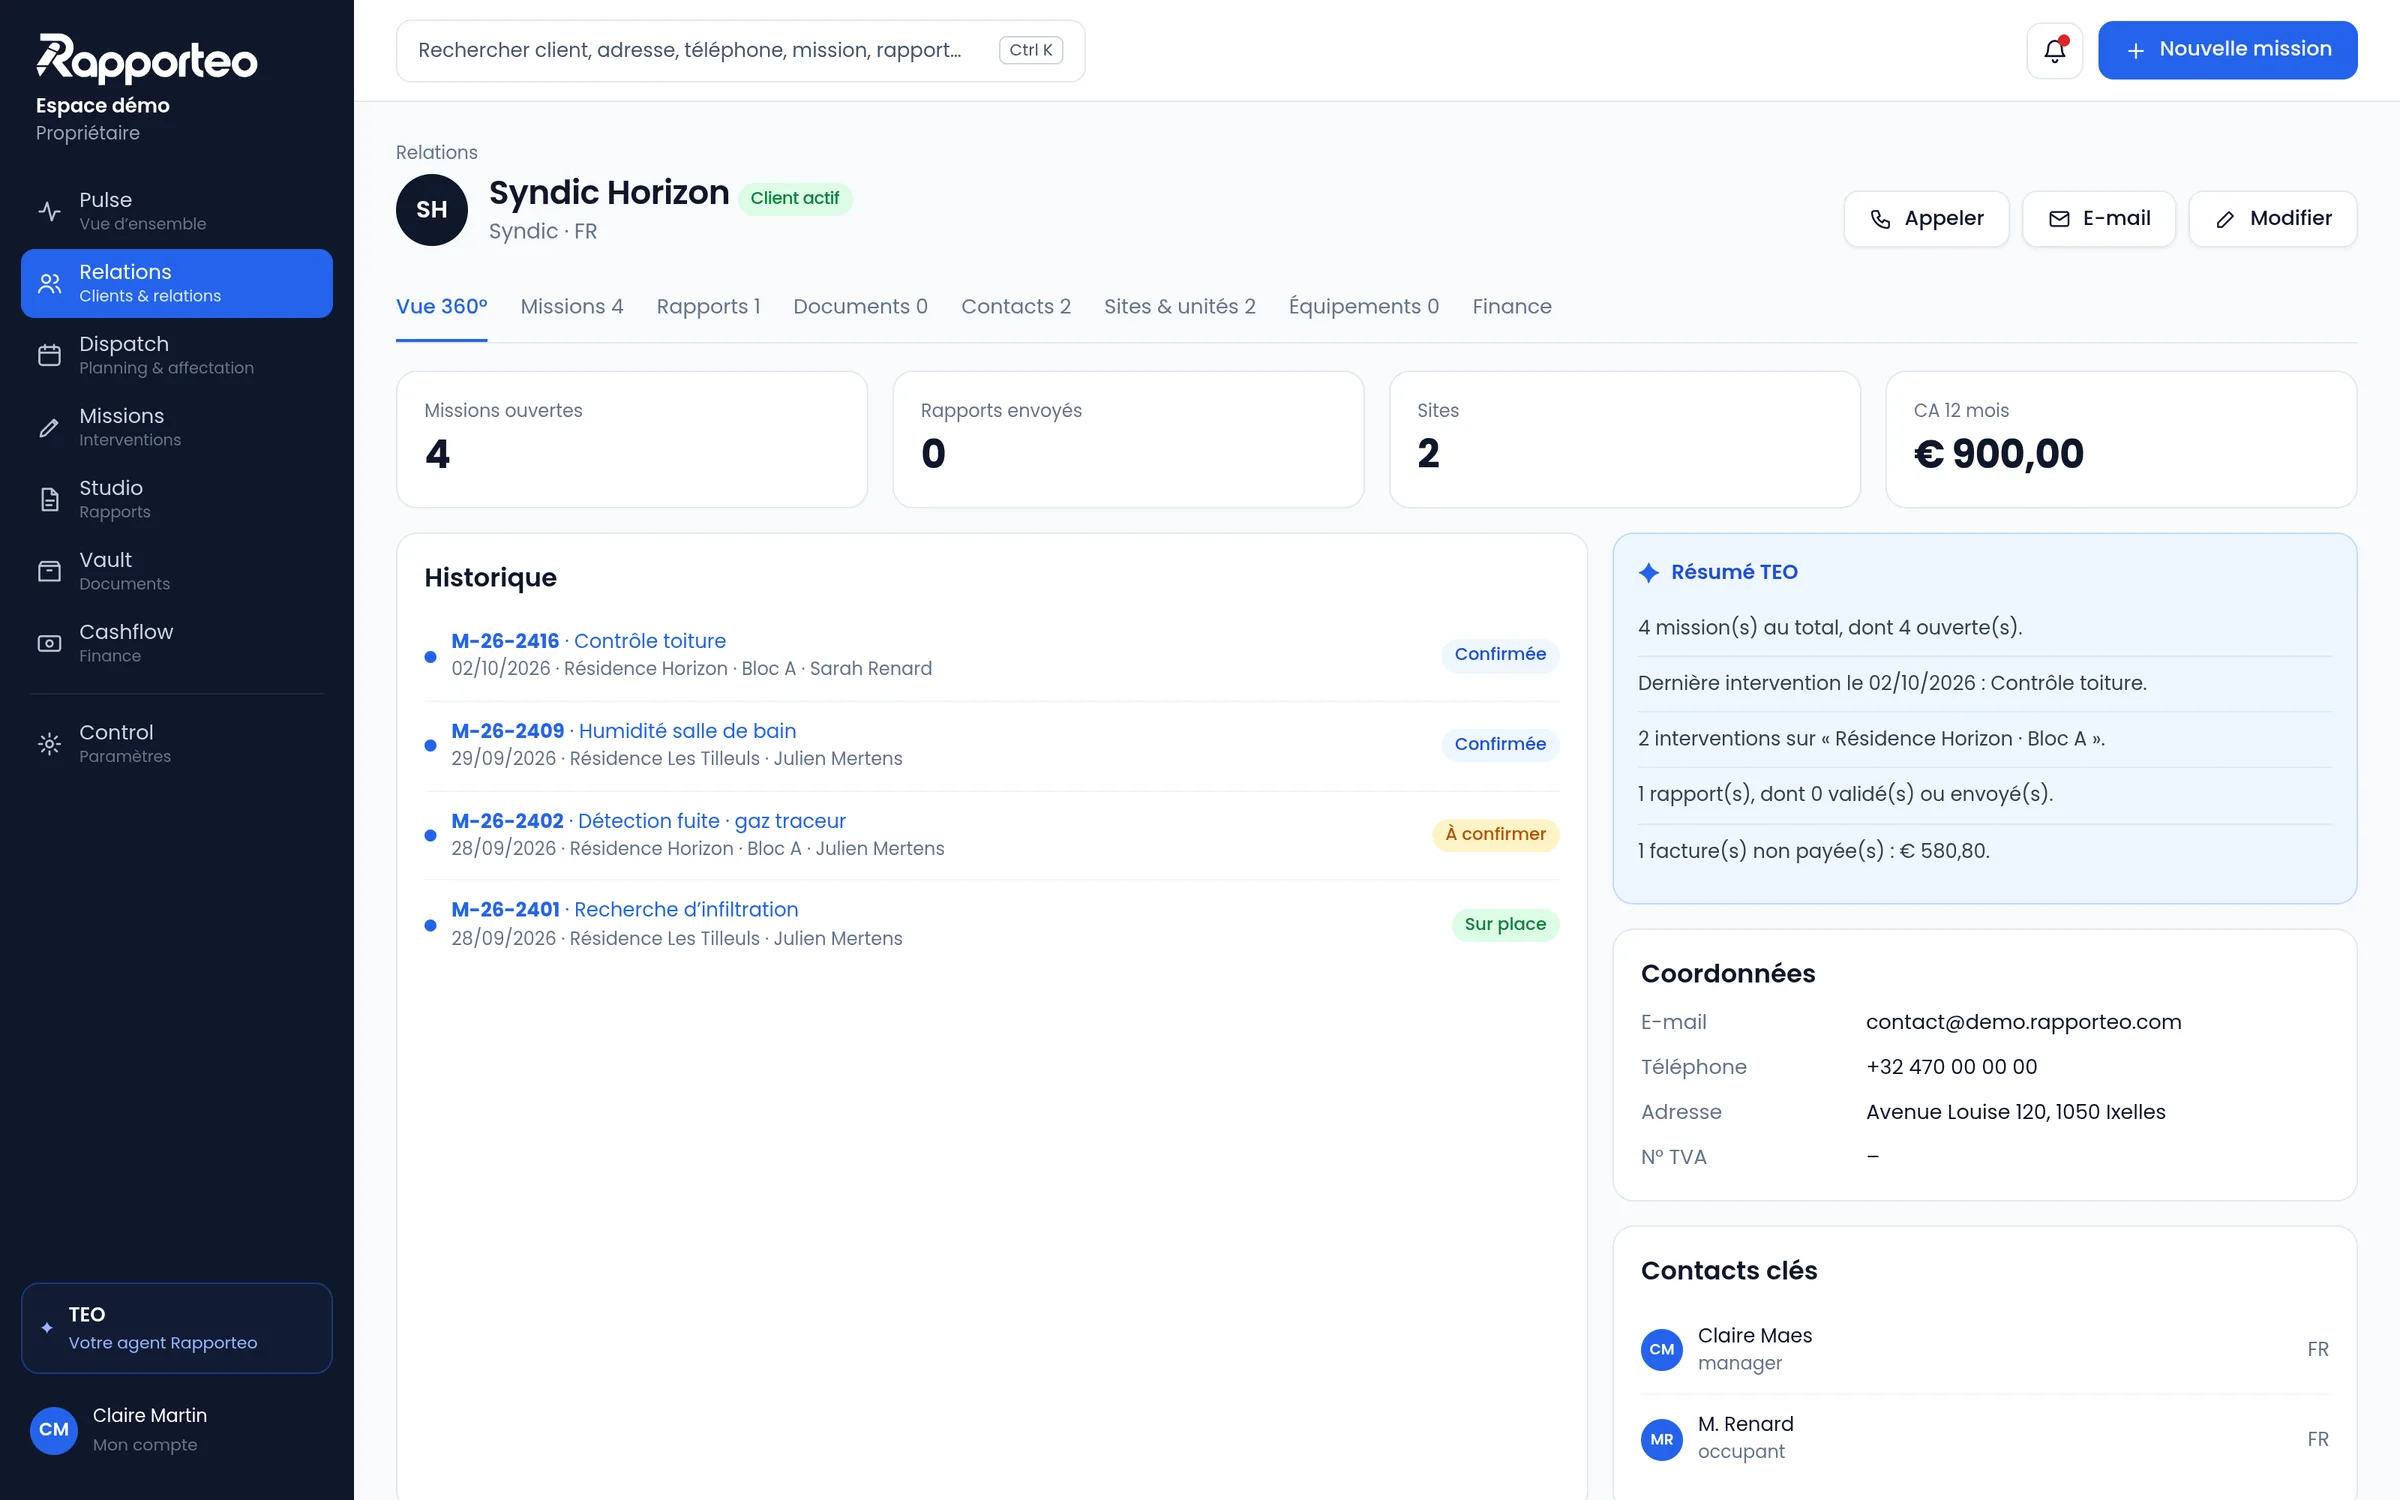Select the Documents 0 tab
The width and height of the screenshot is (2400, 1500).
point(860,307)
